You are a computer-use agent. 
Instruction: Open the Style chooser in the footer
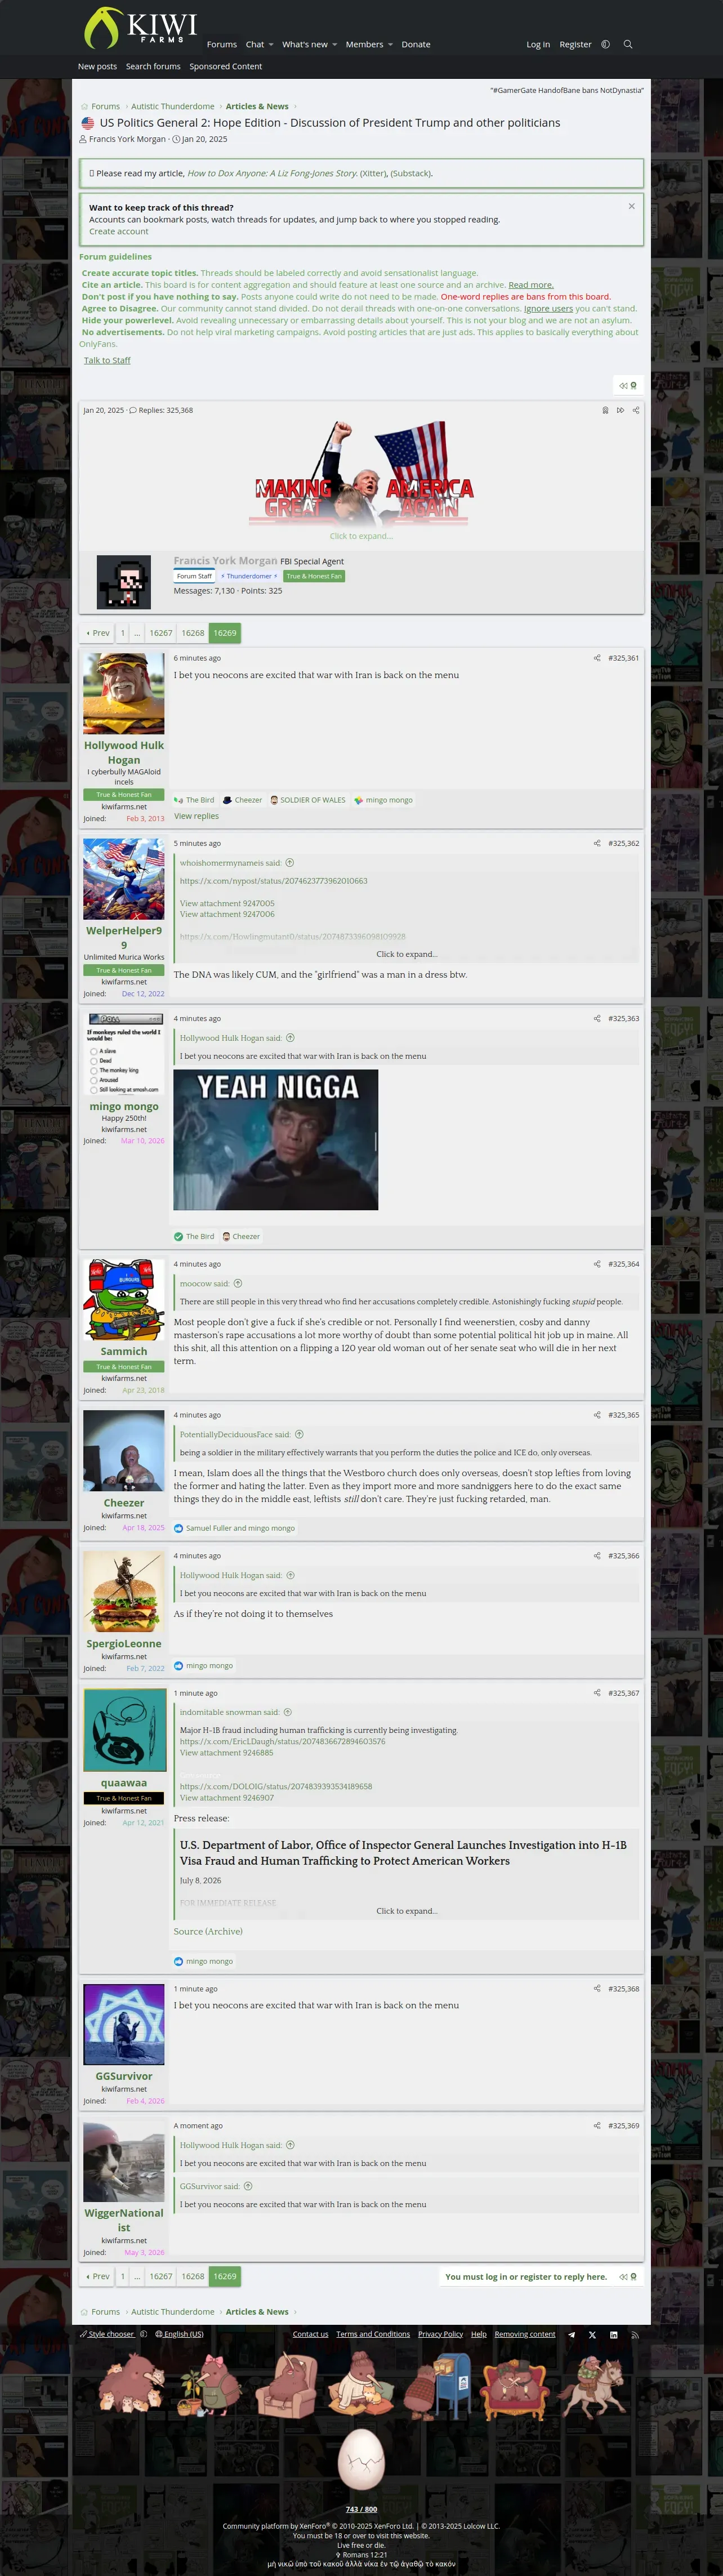pos(107,2334)
